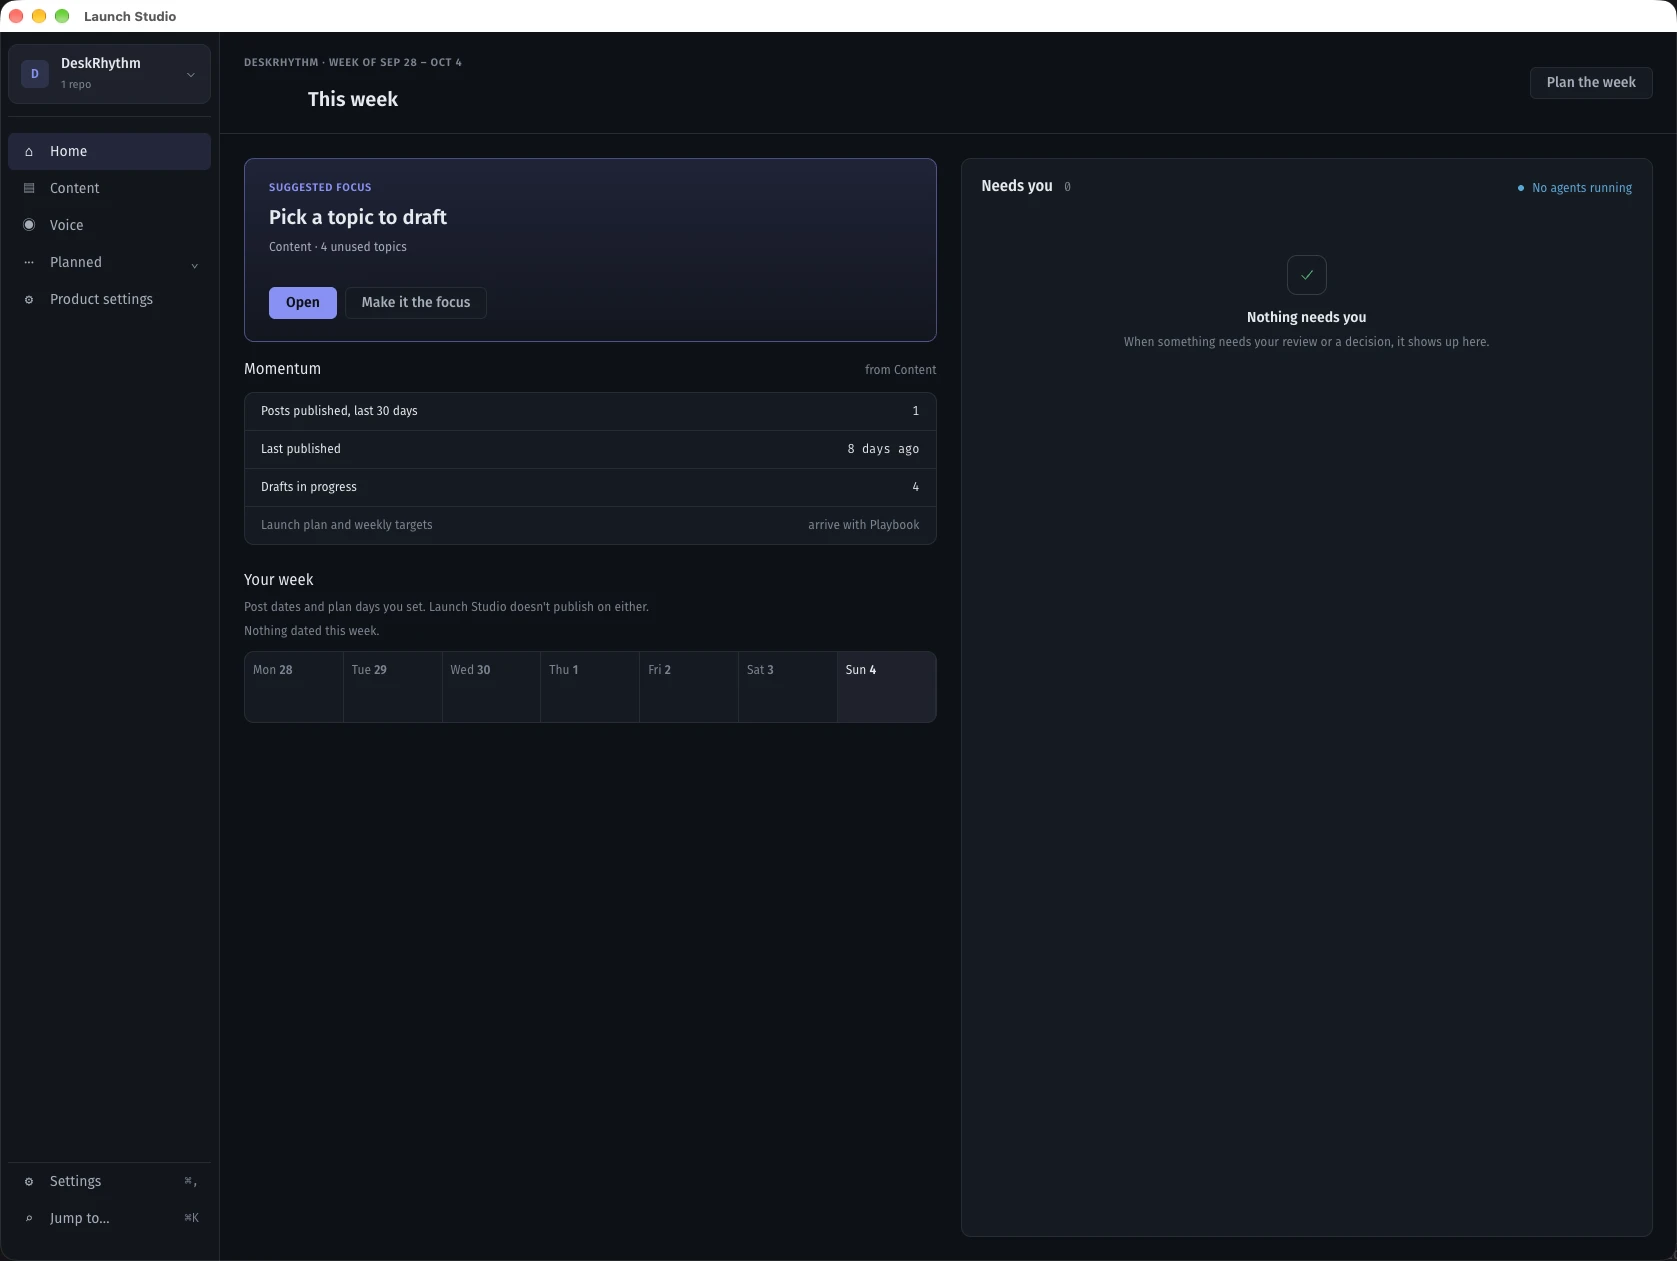Image resolution: width=1677 pixels, height=1261 pixels.
Task: Click the Last published row
Action: point(590,449)
